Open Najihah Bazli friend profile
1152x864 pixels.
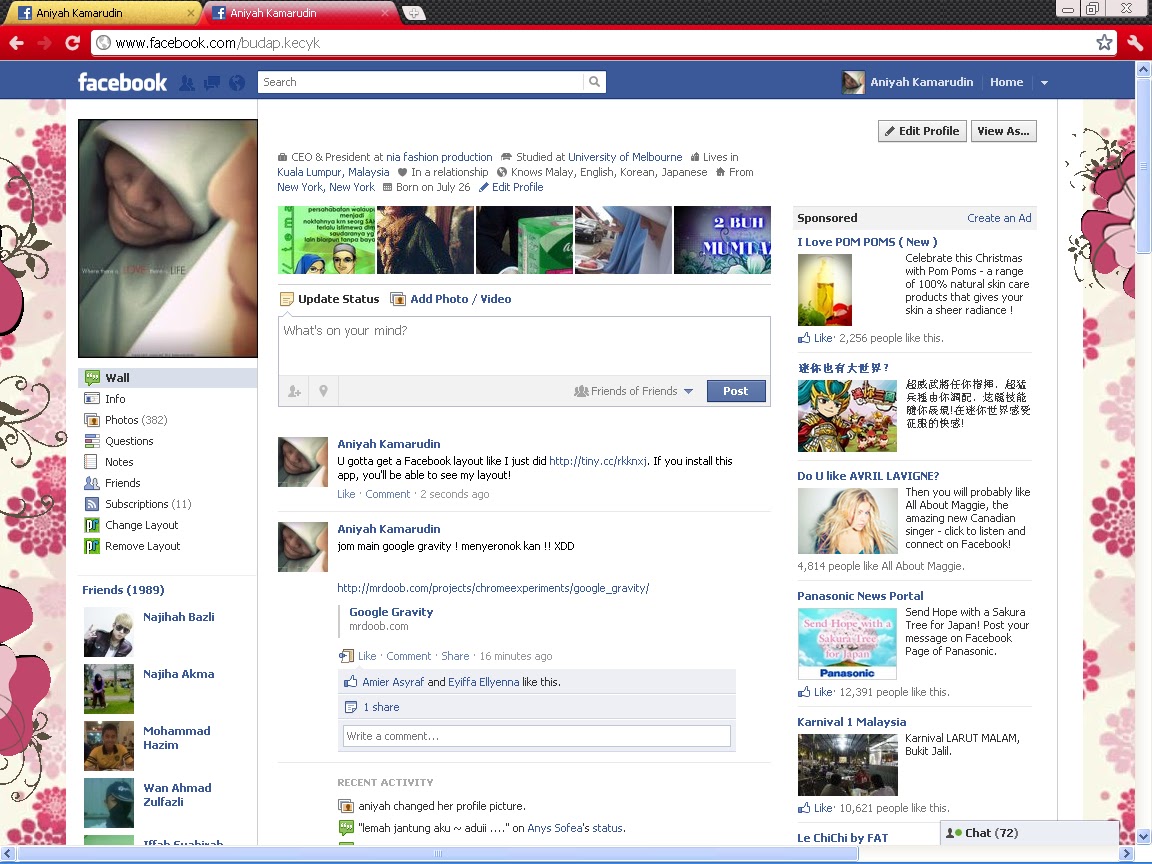click(x=179, y=617)
